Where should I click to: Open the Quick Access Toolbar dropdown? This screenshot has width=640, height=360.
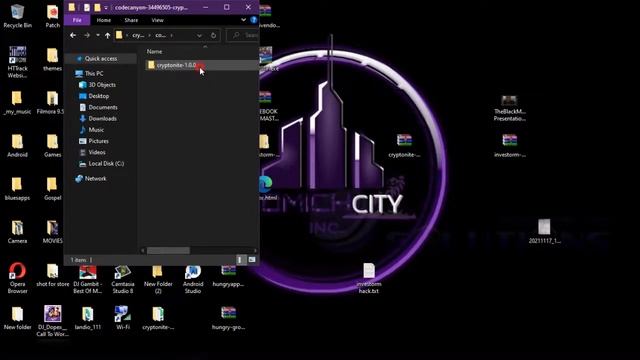click(x=106, y=7)
